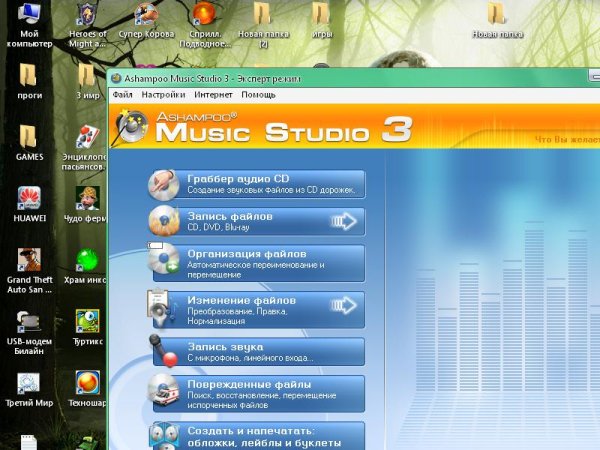Select the Супер Корова desktop shortcut
The image size is (600, 450).
(146, 21)
